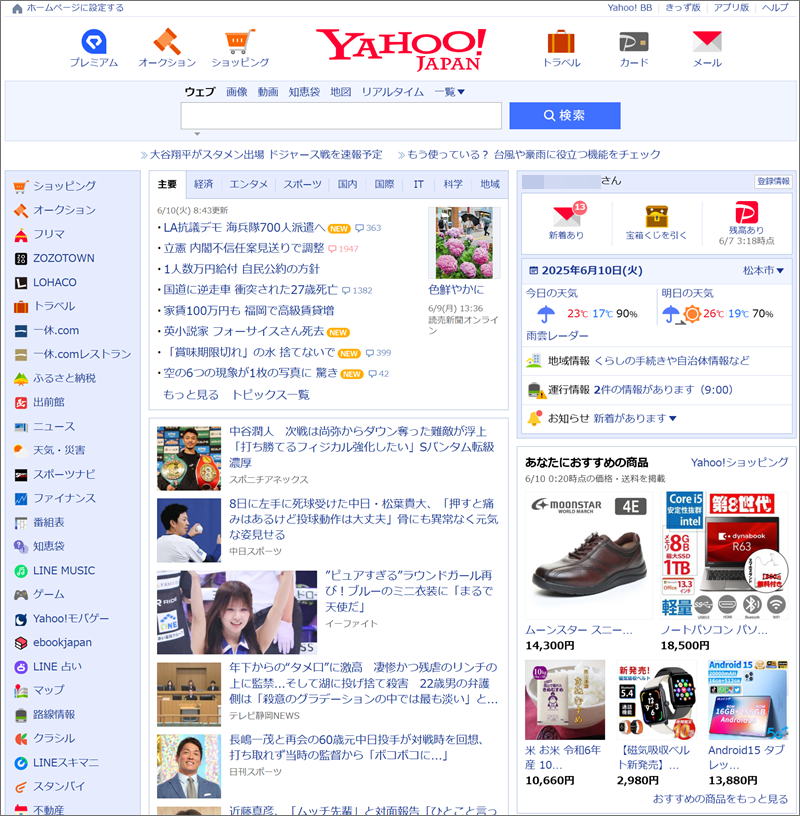Switch to the 経済 news tab
The height and width of the screenshot is (816, 800).
204,184
